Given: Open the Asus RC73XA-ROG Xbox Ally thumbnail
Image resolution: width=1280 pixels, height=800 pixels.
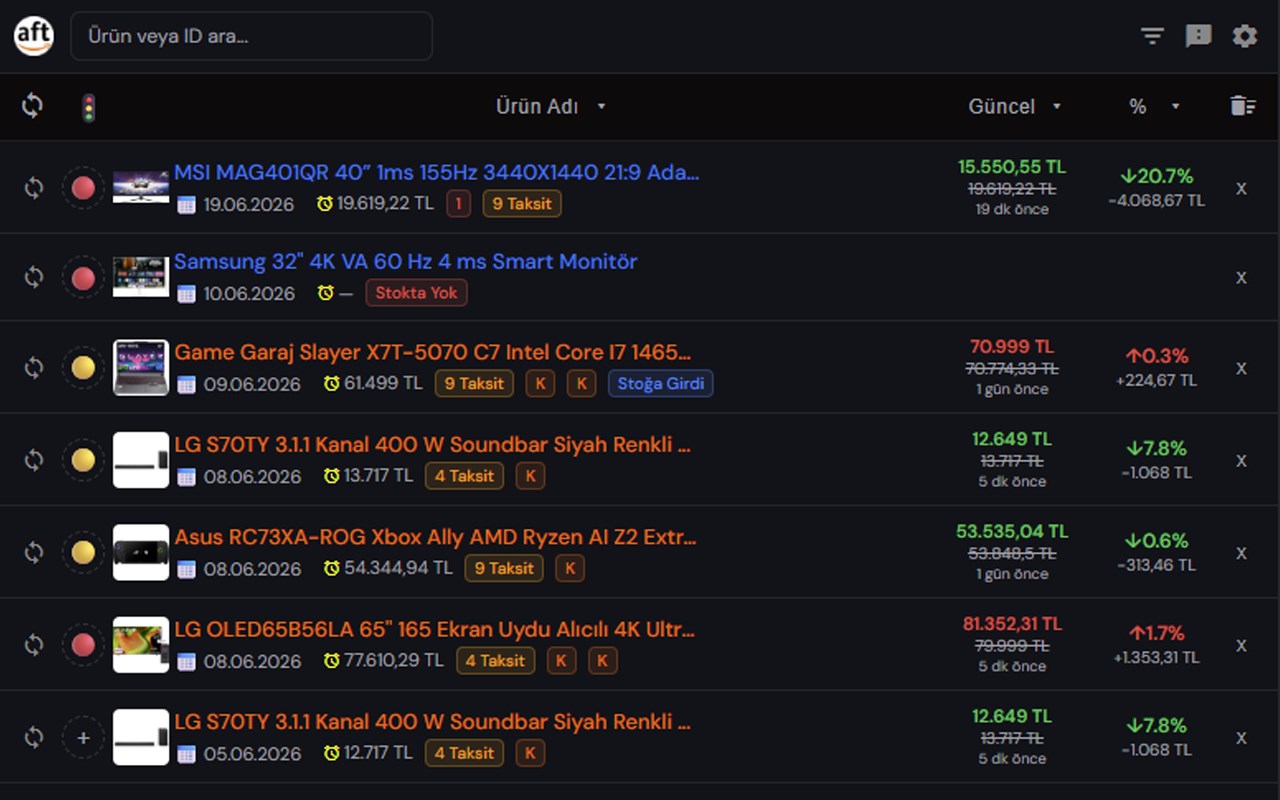Looking at the screenshot, I should pyautogui.click(x=141, y=552).
